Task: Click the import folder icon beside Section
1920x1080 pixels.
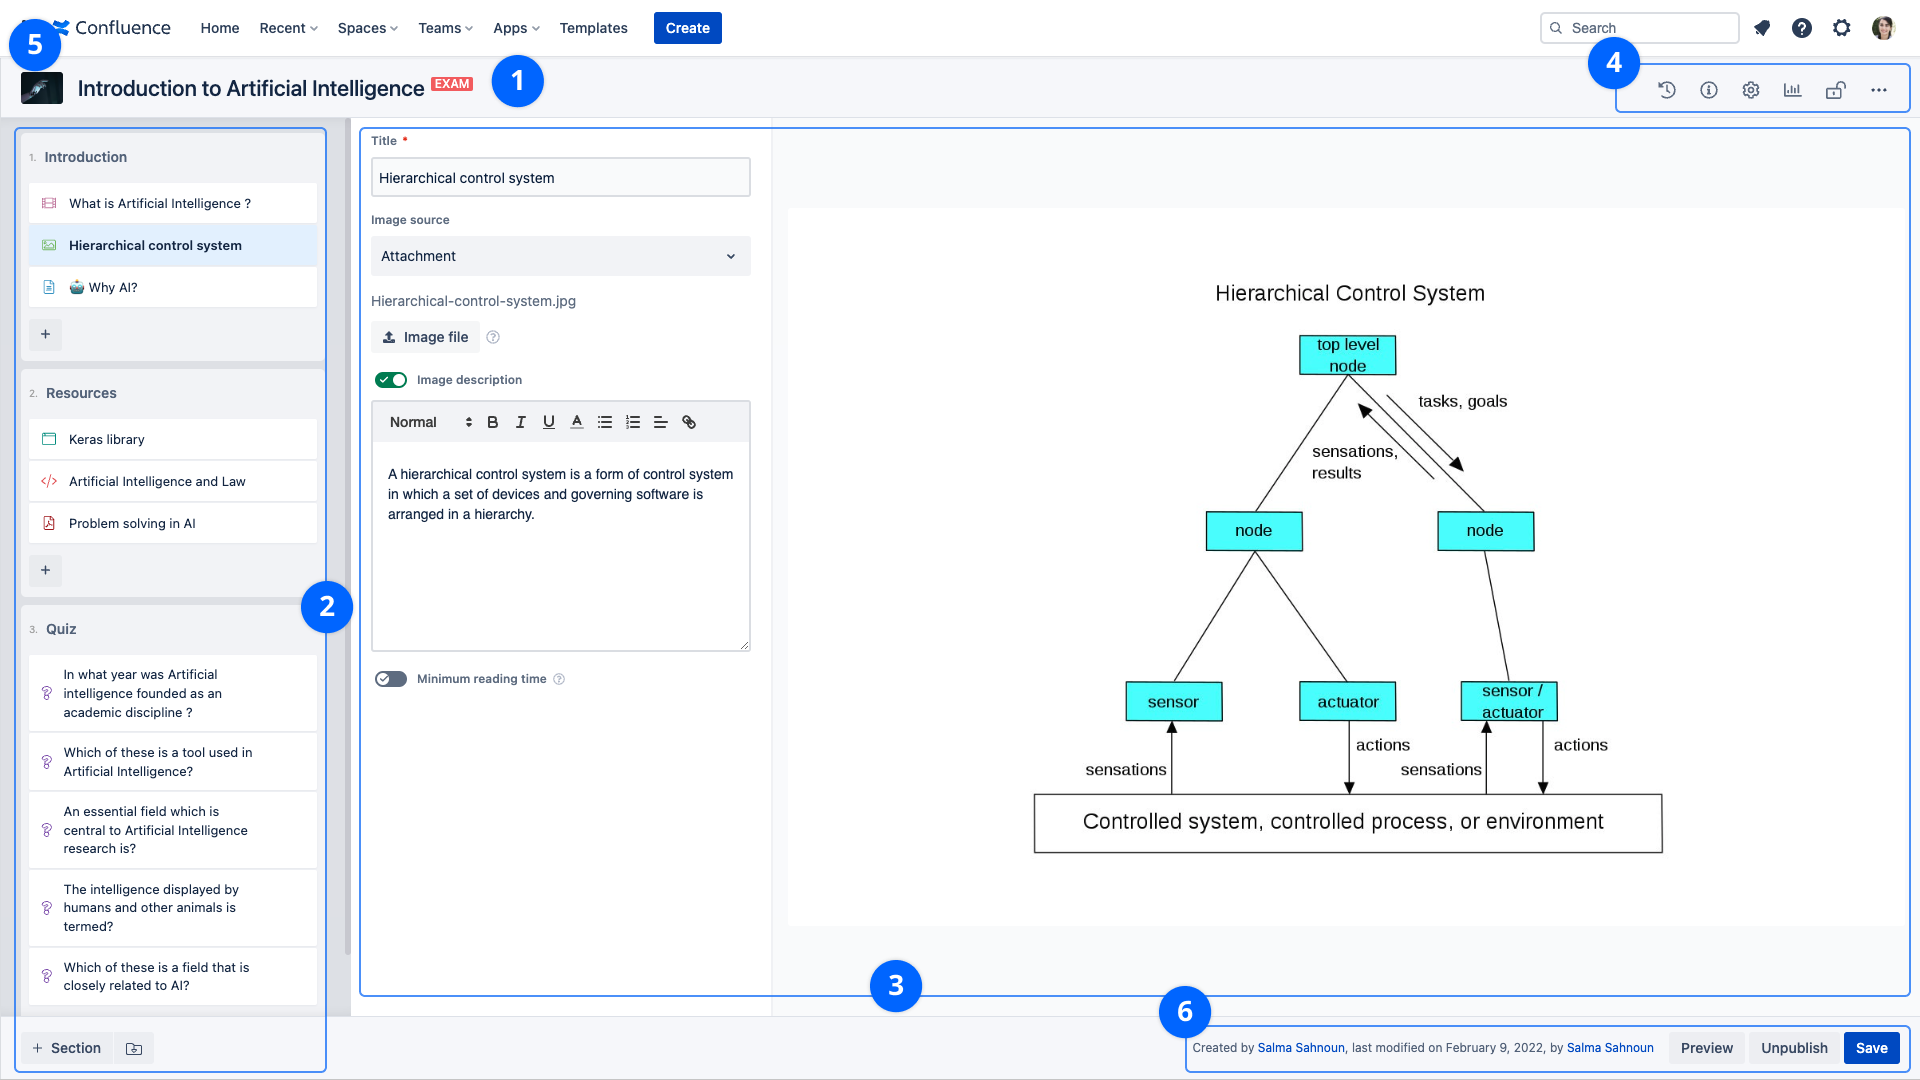Action: point(134,1048)
